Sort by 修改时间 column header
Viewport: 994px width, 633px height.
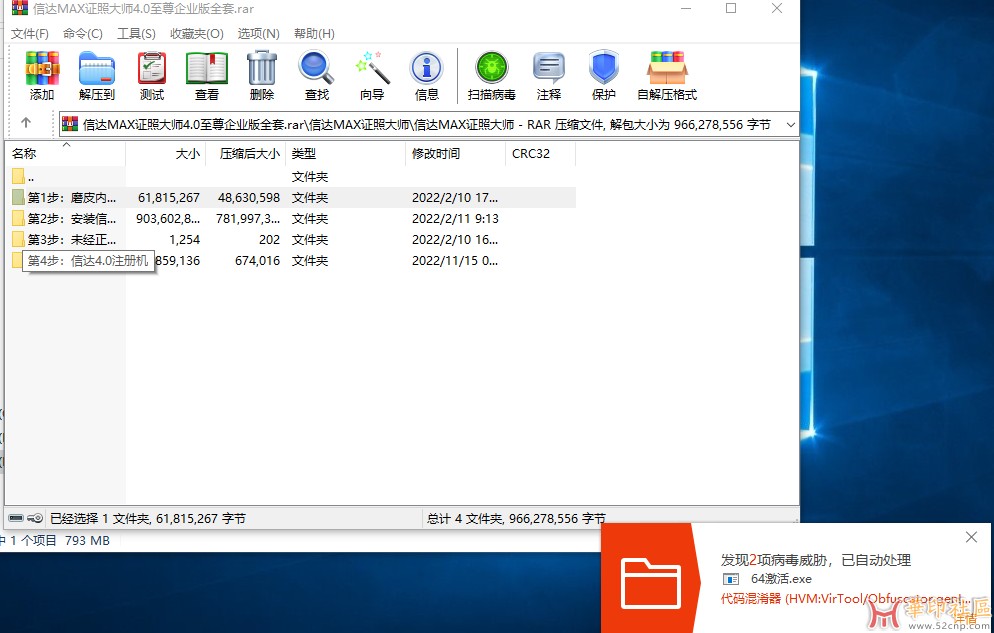click(455, 153)
